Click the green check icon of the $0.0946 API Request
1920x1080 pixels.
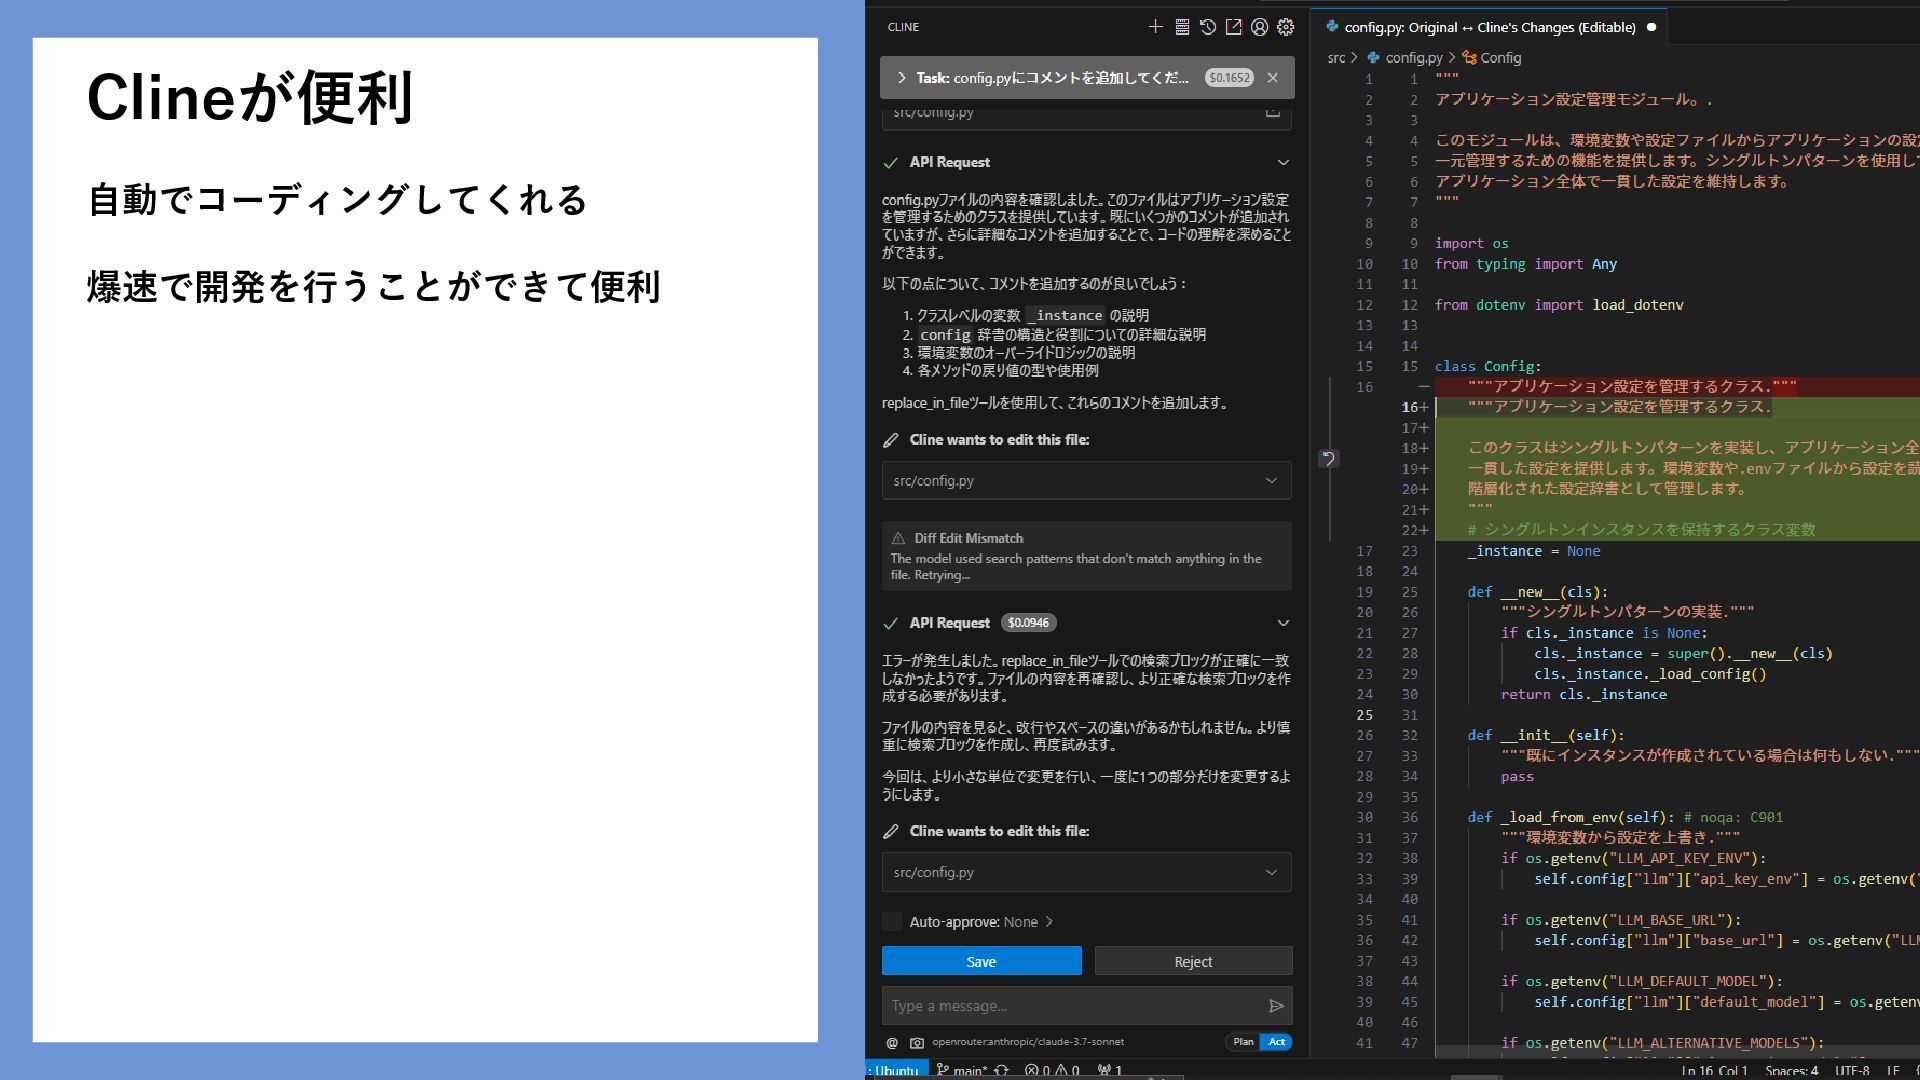(890, 623)
